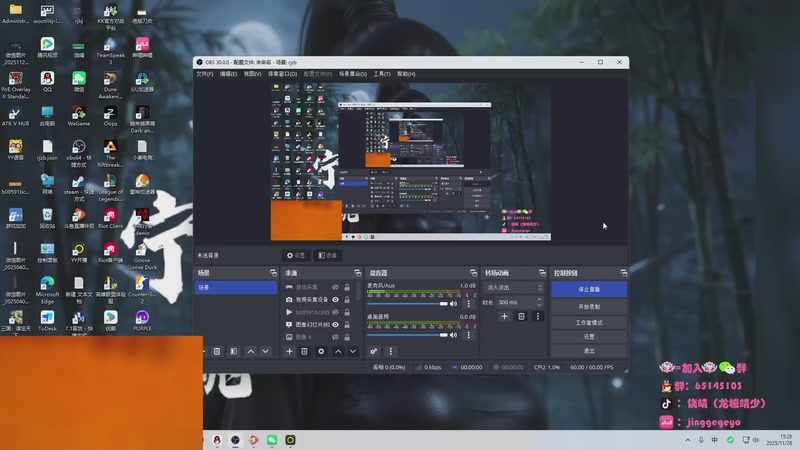This screenshot has height=450, width=800.
Task: Open the 淡入淡出 transition dropdown
Action: [x=514, y=288]
